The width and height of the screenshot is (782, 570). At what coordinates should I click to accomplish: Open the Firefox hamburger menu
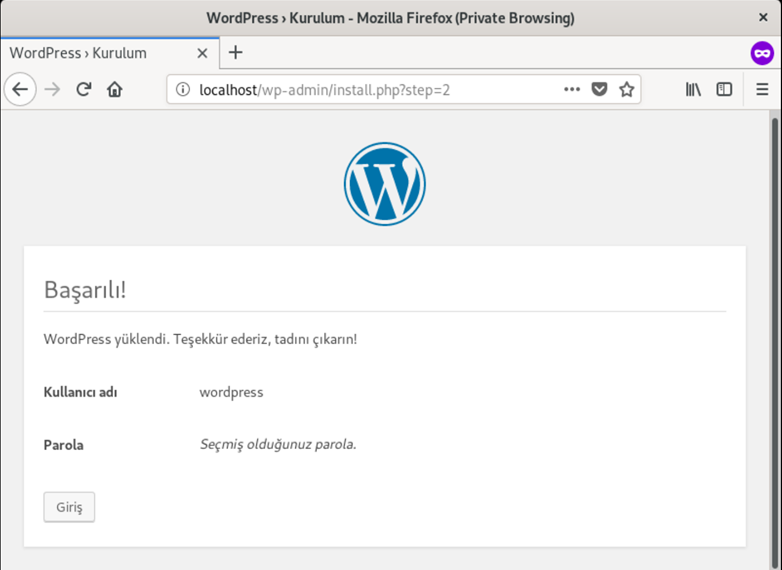click(762, 90)
